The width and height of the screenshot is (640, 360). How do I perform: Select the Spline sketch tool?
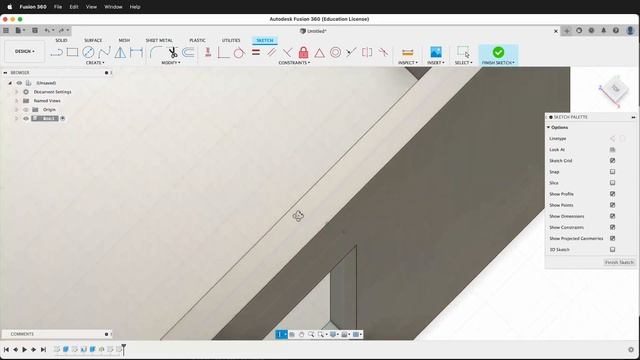104,52
